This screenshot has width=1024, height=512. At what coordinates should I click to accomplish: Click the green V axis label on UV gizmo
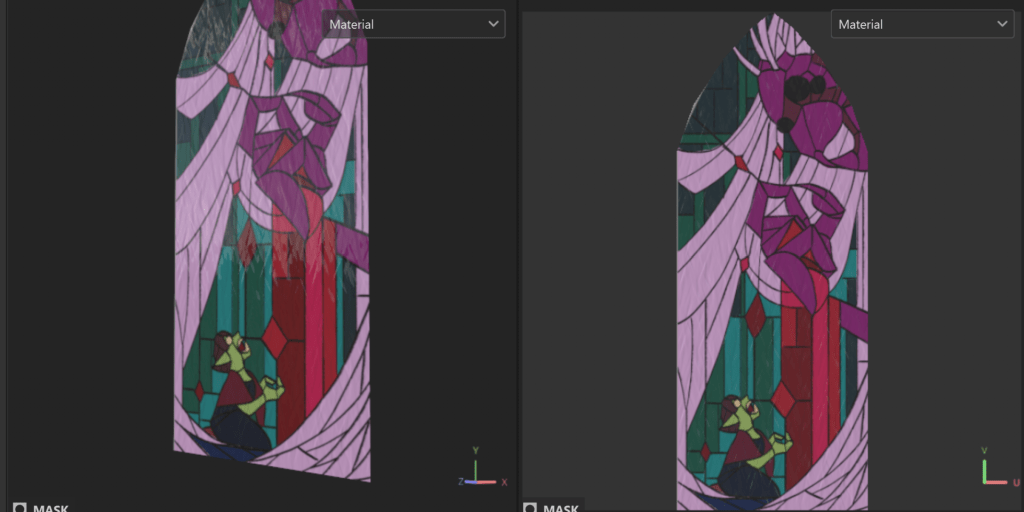[x=984, y=451]
